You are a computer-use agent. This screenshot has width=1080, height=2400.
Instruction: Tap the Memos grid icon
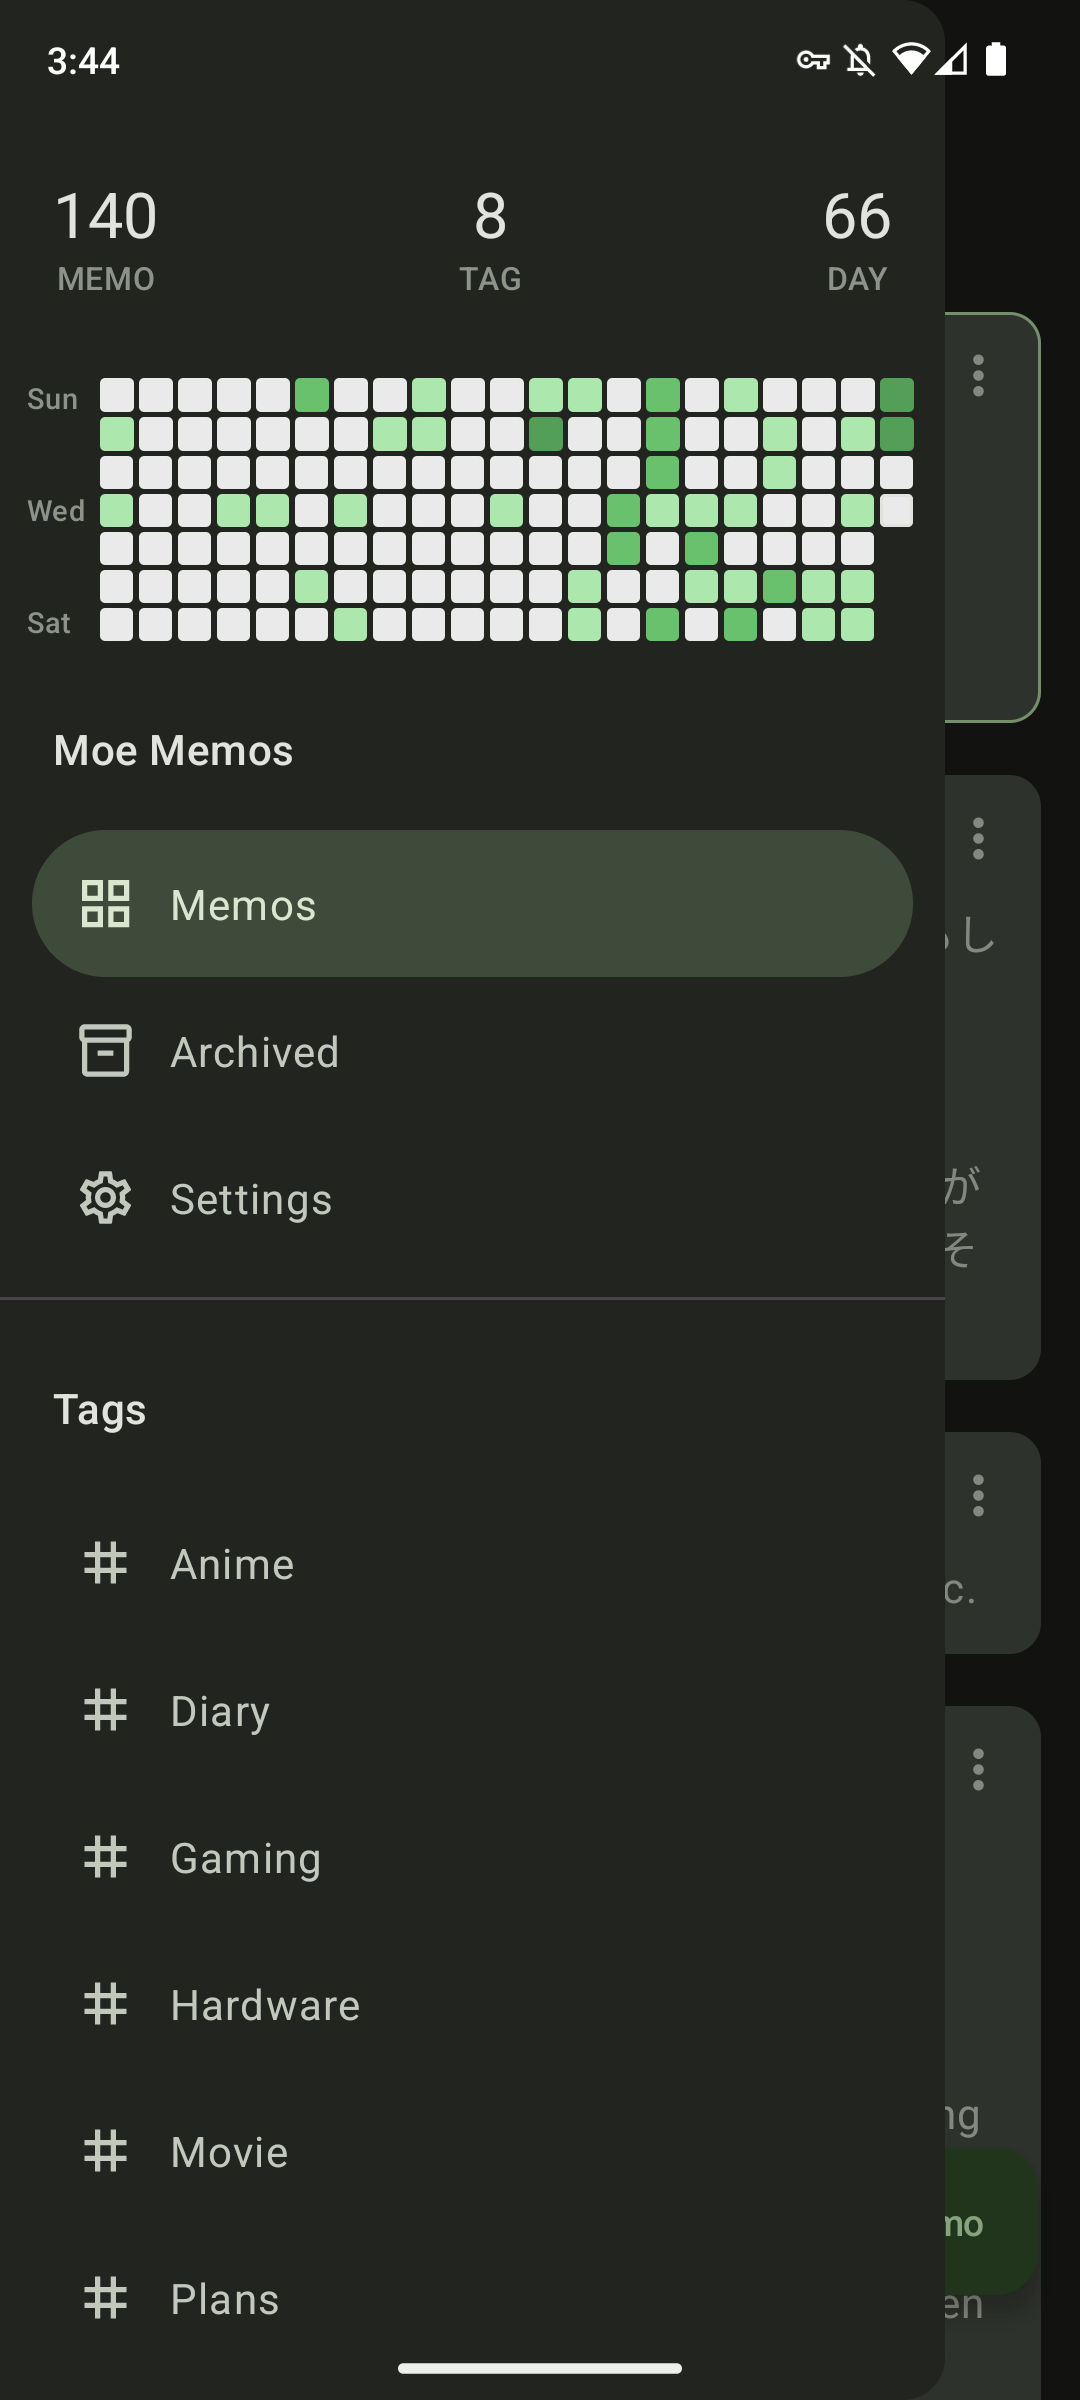click(x=105, y=904)
